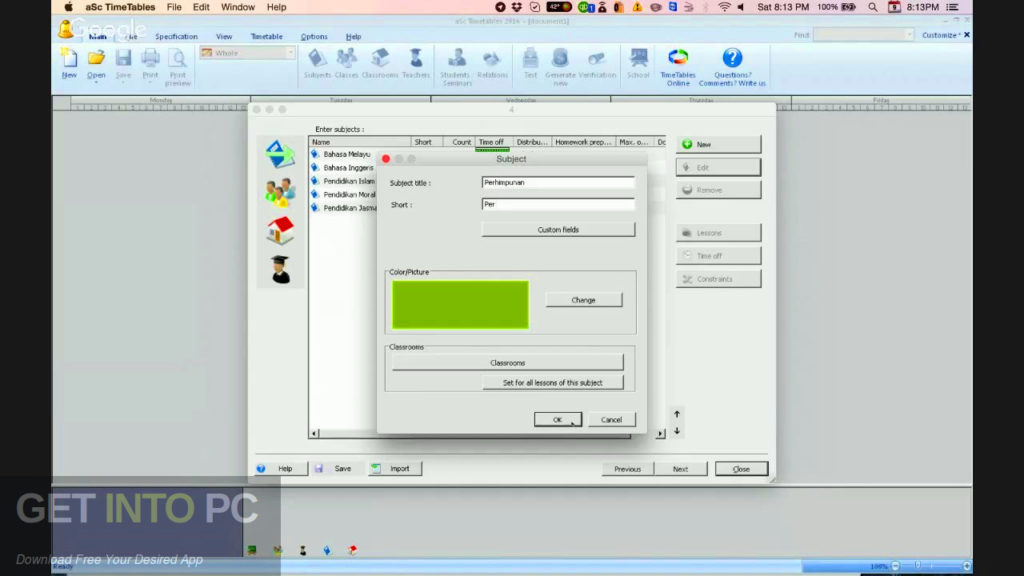Click the Questions Comments help icon
This screenshot has height=576, width=1024.
click(732, 67)
